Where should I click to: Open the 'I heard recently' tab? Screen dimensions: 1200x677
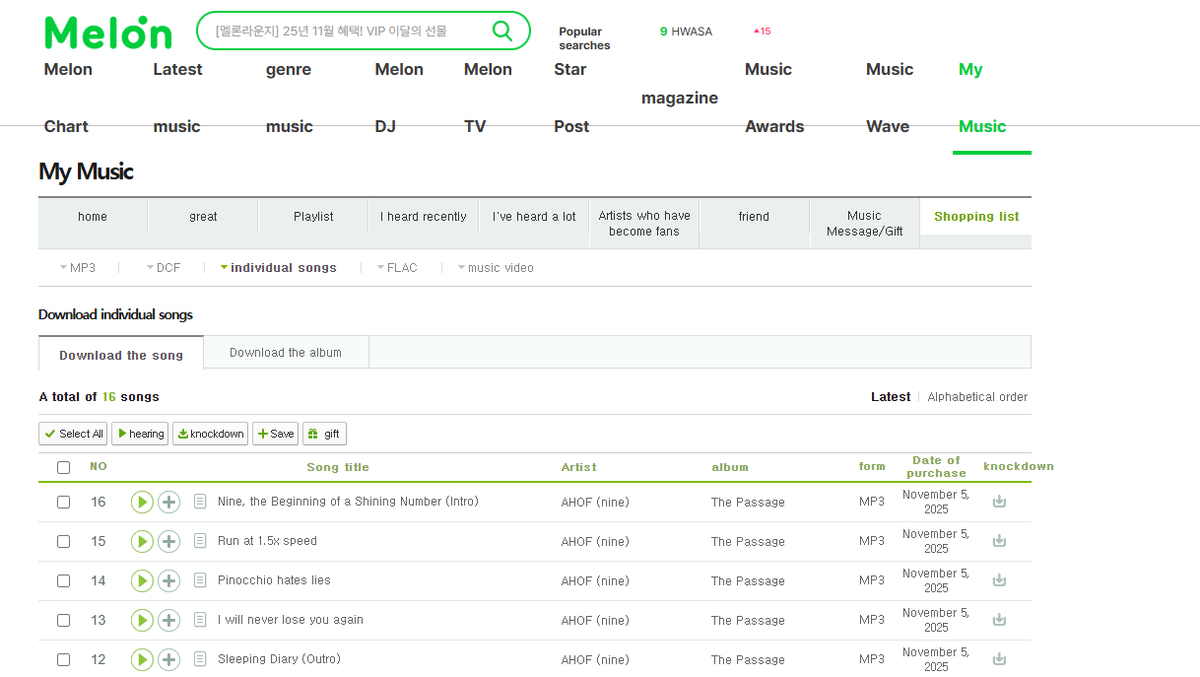click(423, 217)
